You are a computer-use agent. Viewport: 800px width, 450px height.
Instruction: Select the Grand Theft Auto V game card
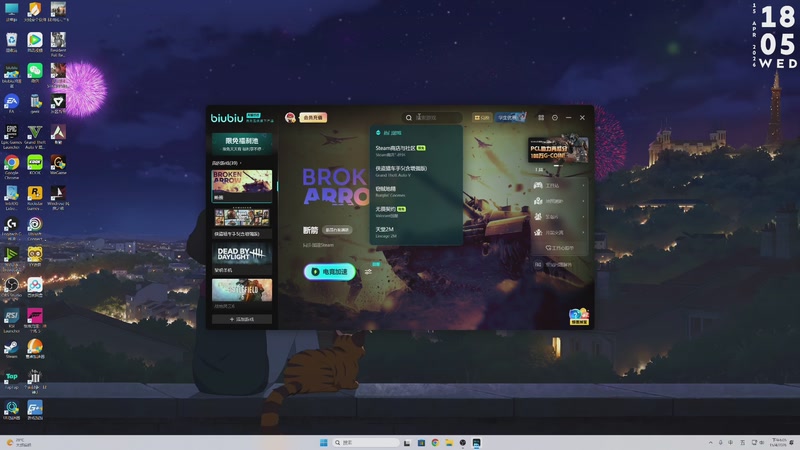point(242,222)
